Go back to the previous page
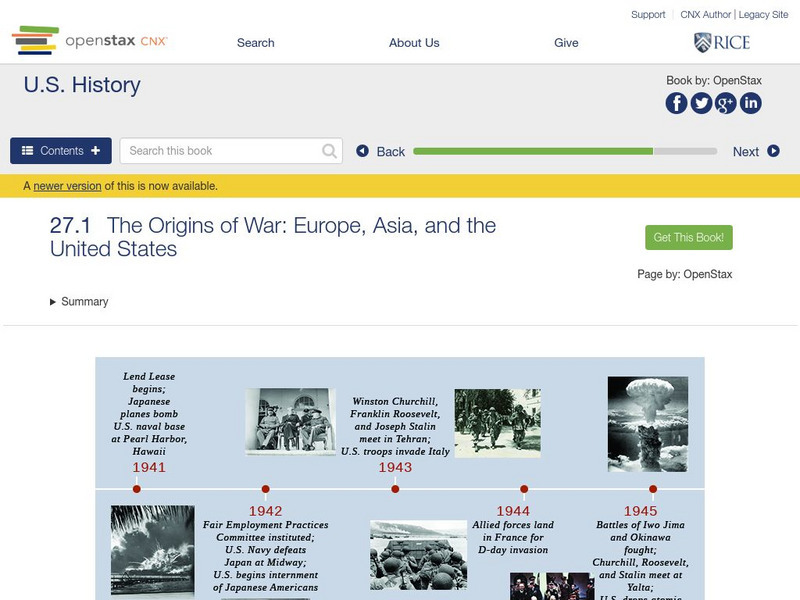Screen dimensions: 800x600 (x=381, y=152)
